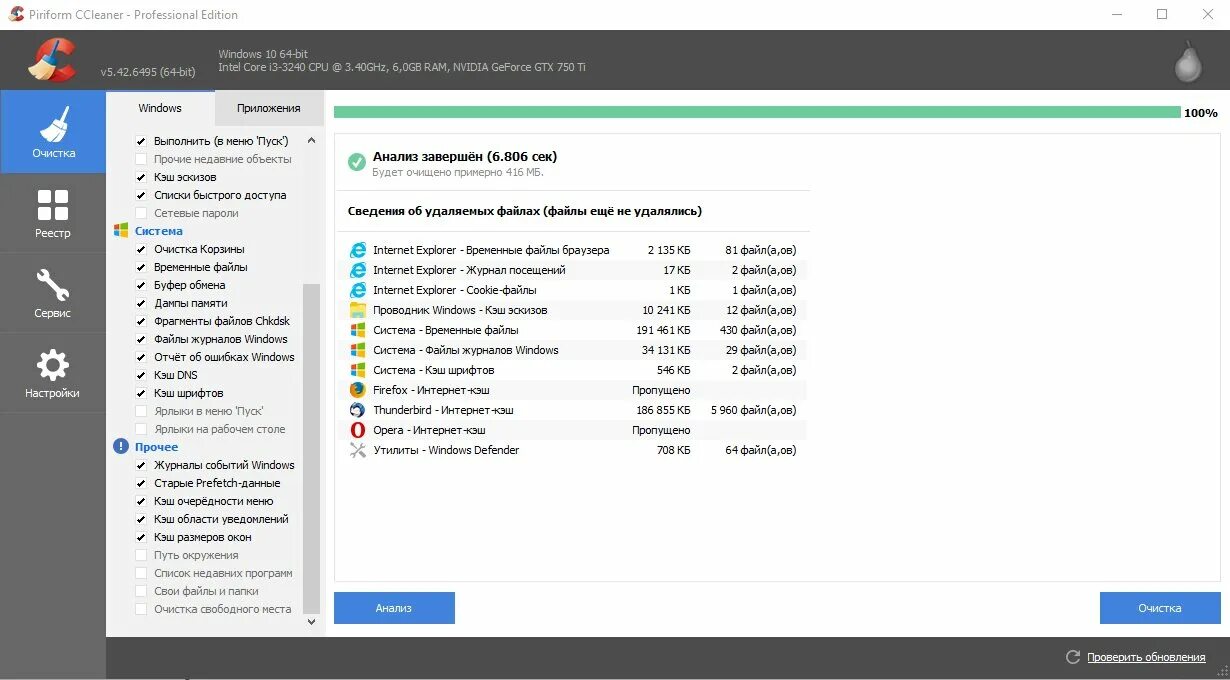Image resolution: width=1230 pixels, height=680 pixels.
Task: Enable Список недавних программ checkbox
Action: click(x=141, y=573)
